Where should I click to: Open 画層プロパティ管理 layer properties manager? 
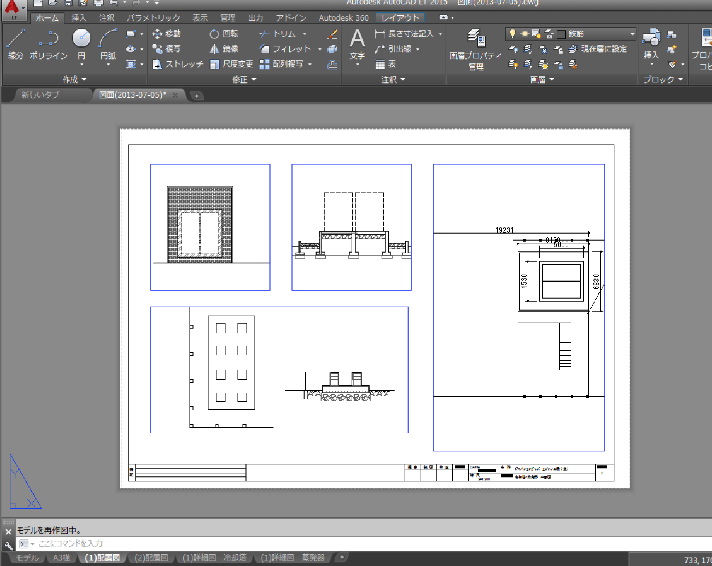475,49
